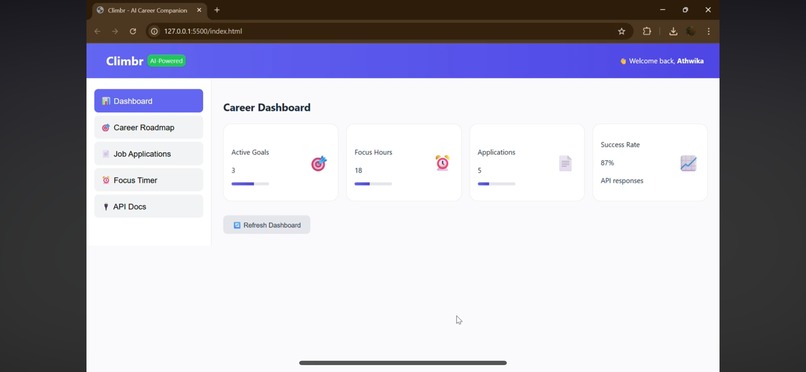806x372 pixels.
Task: Click the icon on Refresh Dashboard button
Action: [237, 225]
